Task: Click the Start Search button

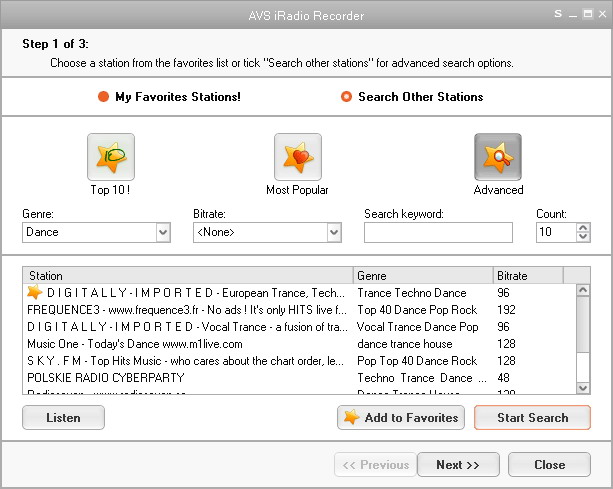Action: [x=532, y=417]
